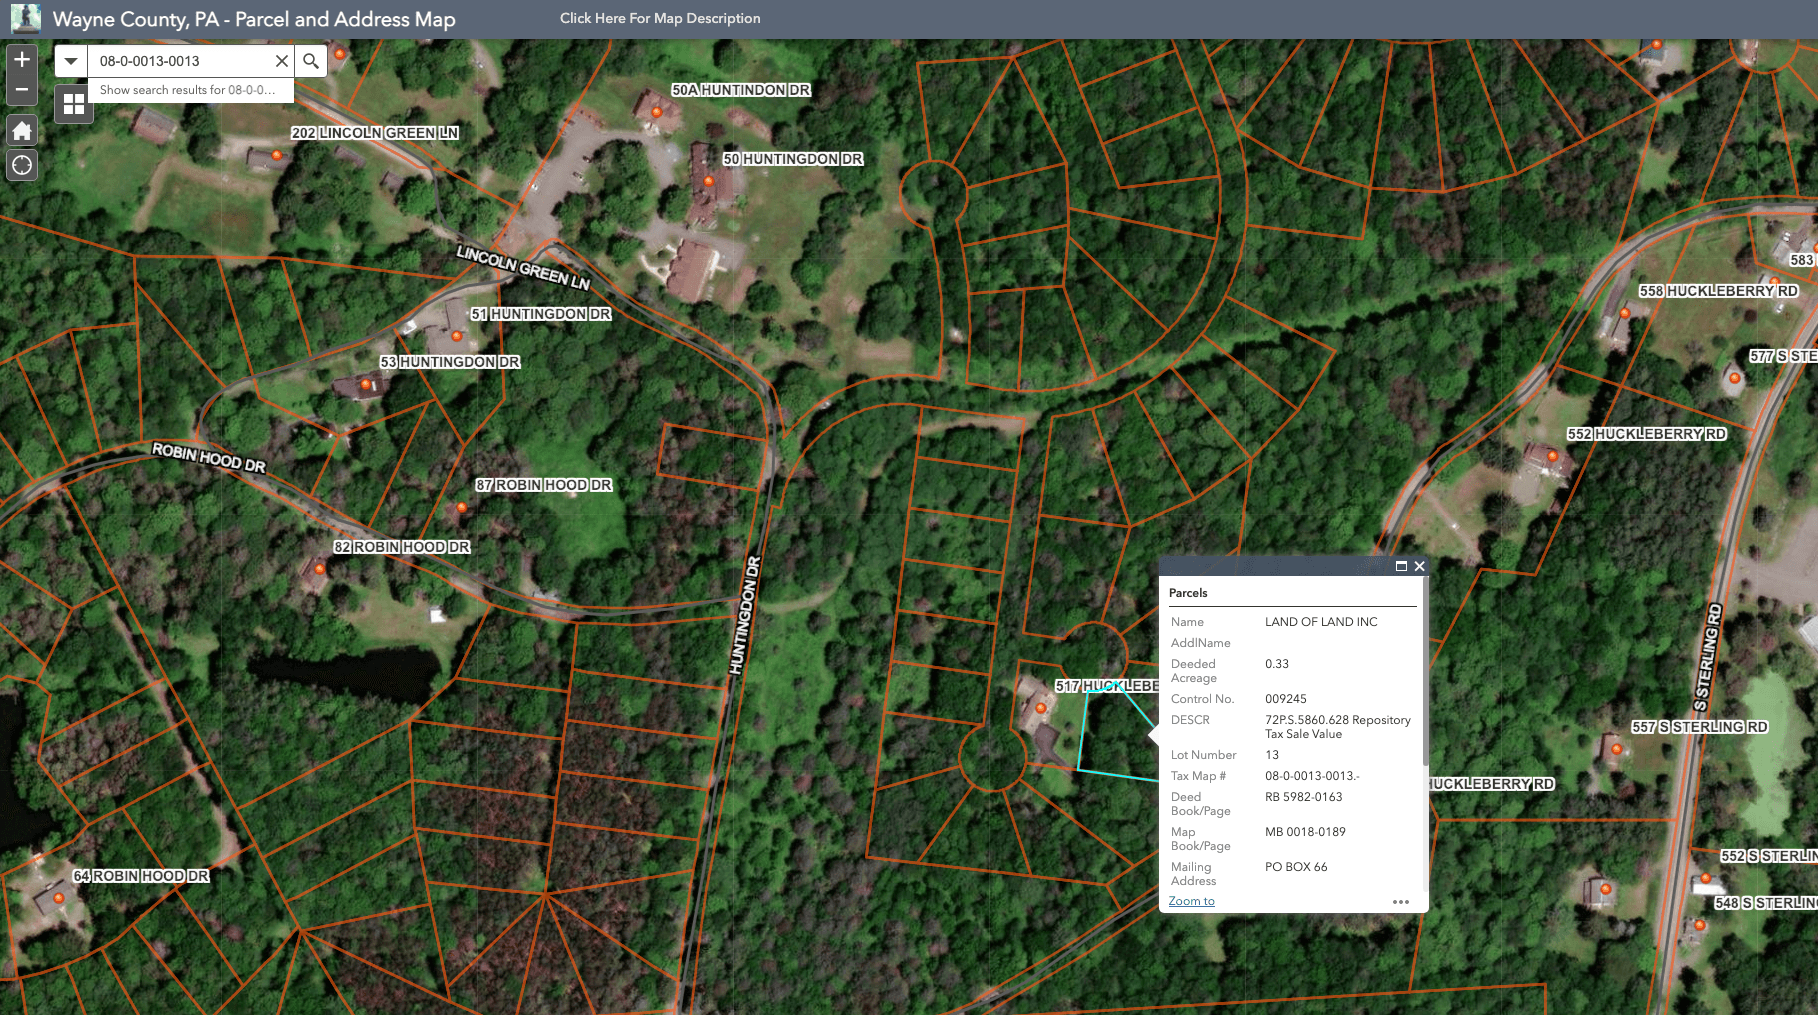
Task: Click the Wayne County map title
Action: pos(254,19)
